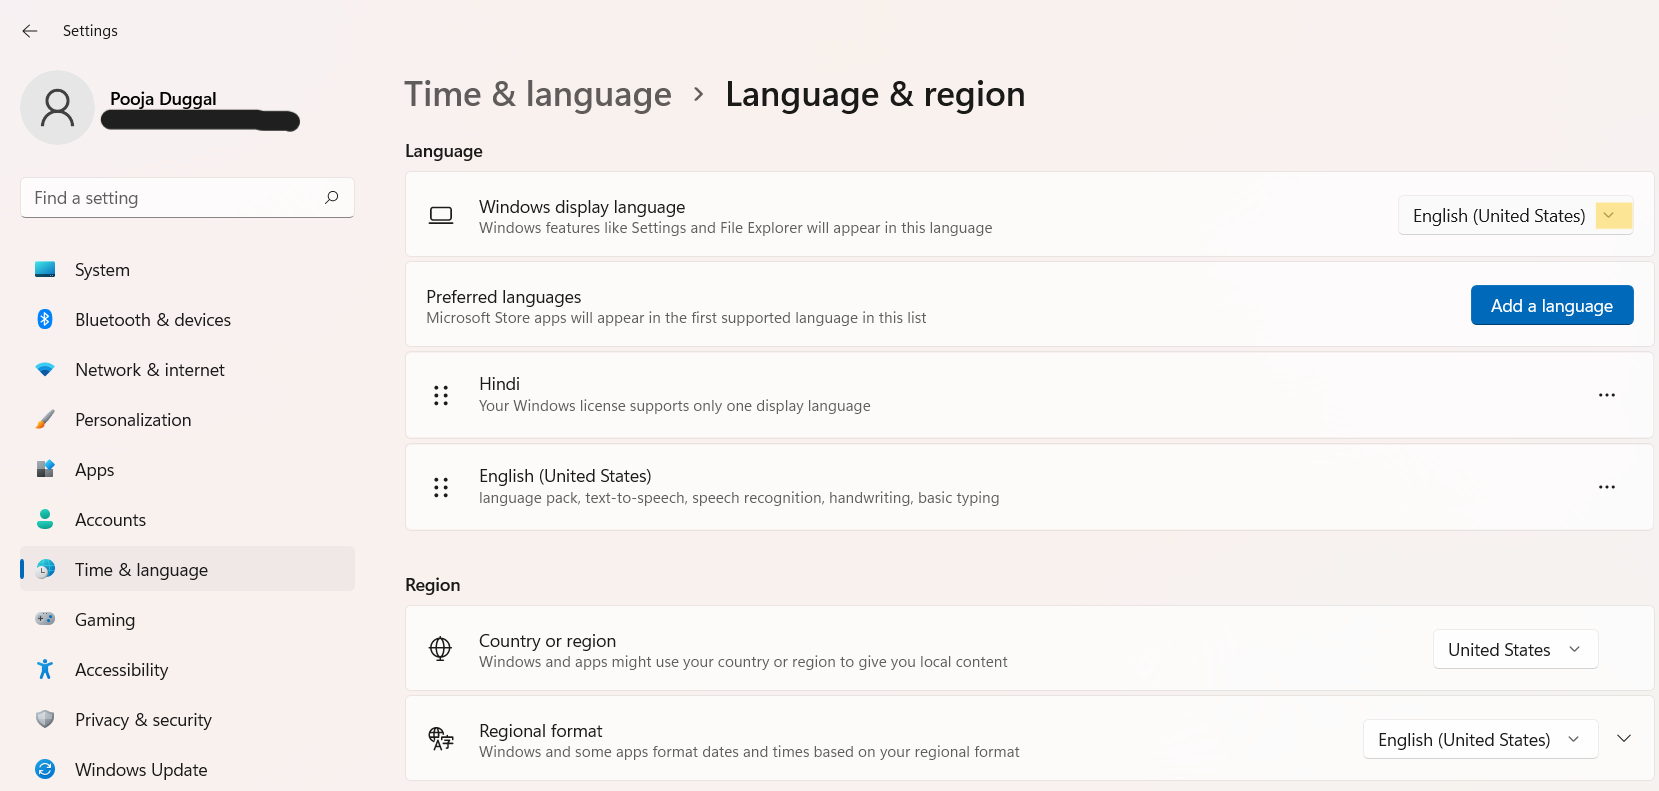
Task: Click drag handle beside Hindi
Action: pos(441,395)
